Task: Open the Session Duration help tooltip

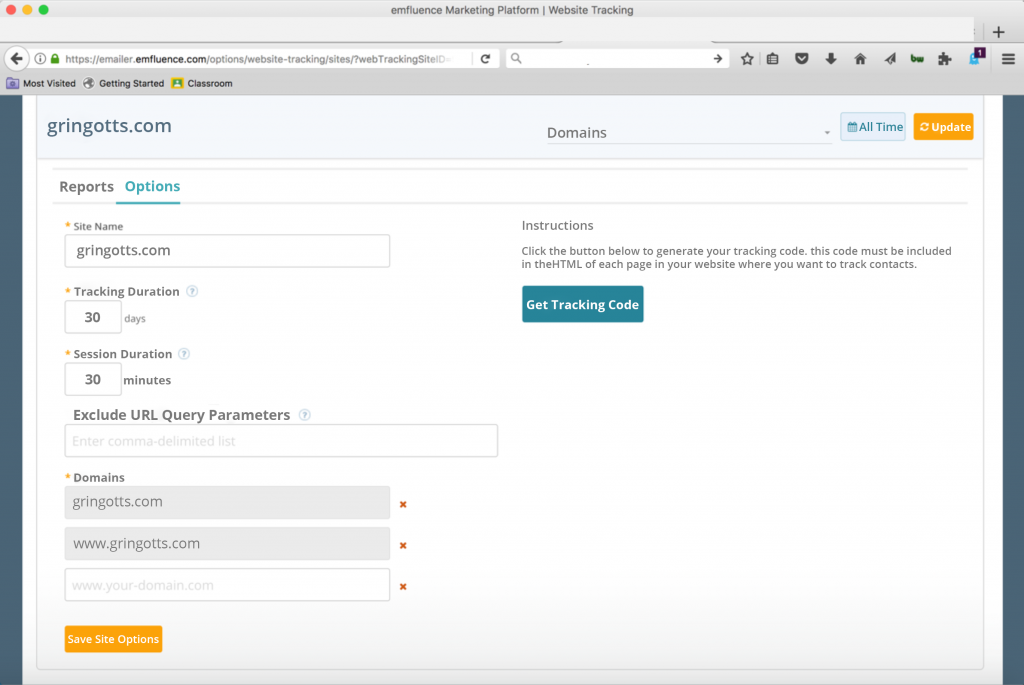Action: [183, 354]
